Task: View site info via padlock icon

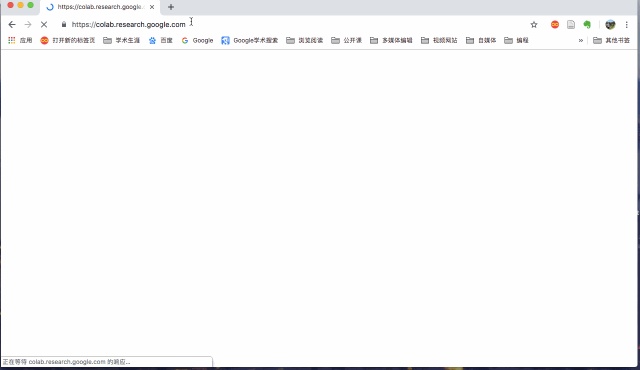Action: (64, 24)
